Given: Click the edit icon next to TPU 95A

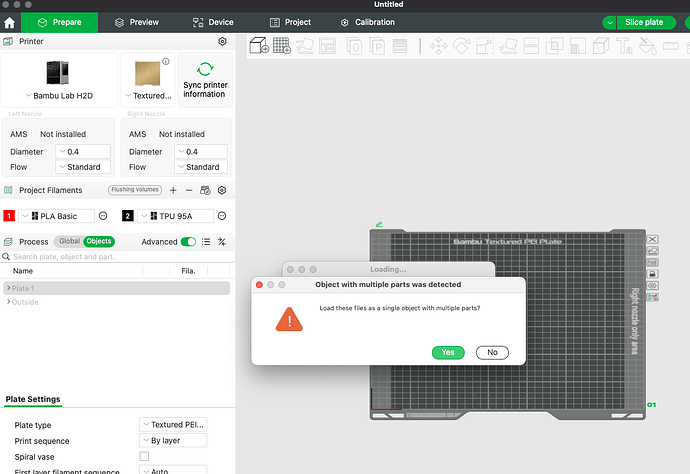Looking at the screenshot, I should point(222,216).
